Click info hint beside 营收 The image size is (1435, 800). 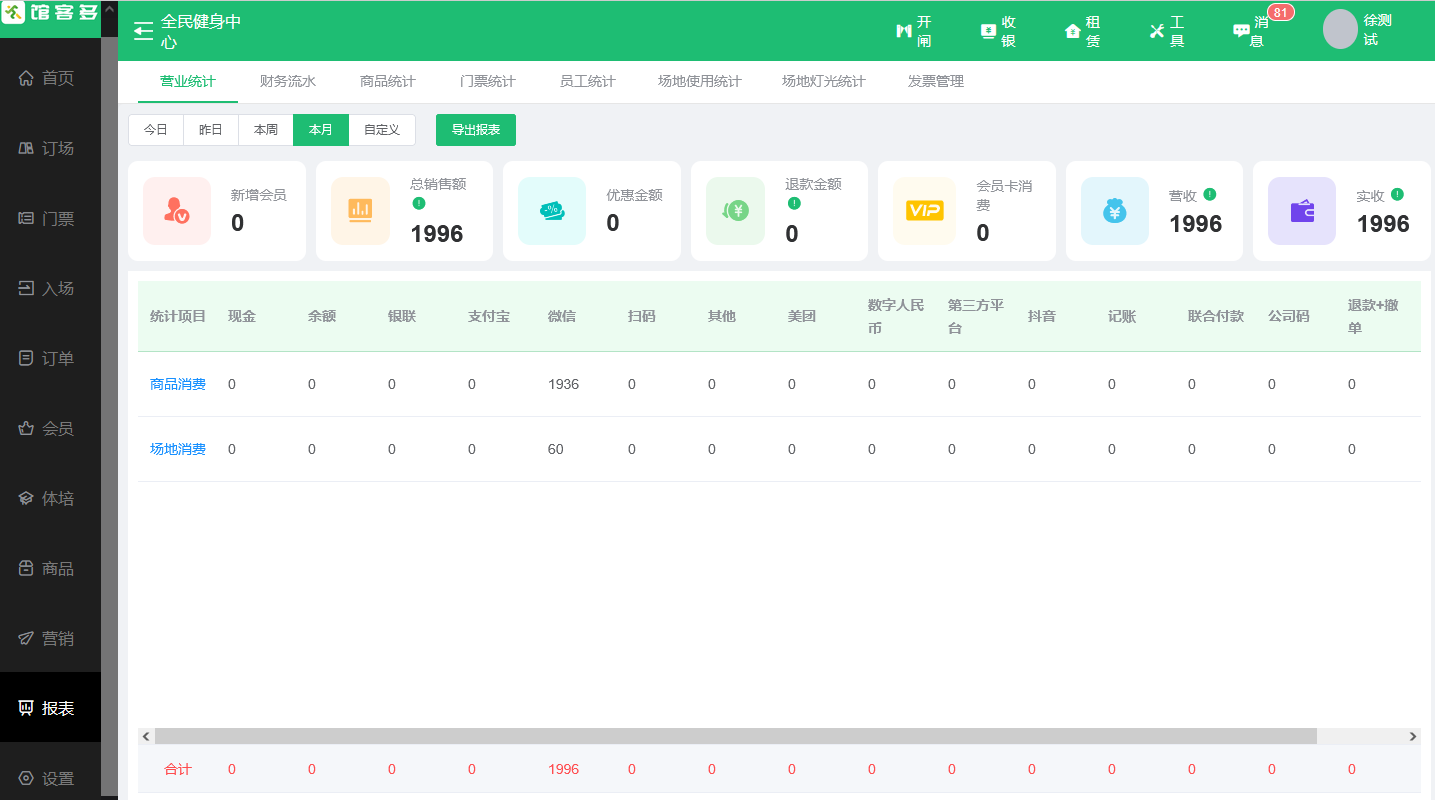(1210, 194)
